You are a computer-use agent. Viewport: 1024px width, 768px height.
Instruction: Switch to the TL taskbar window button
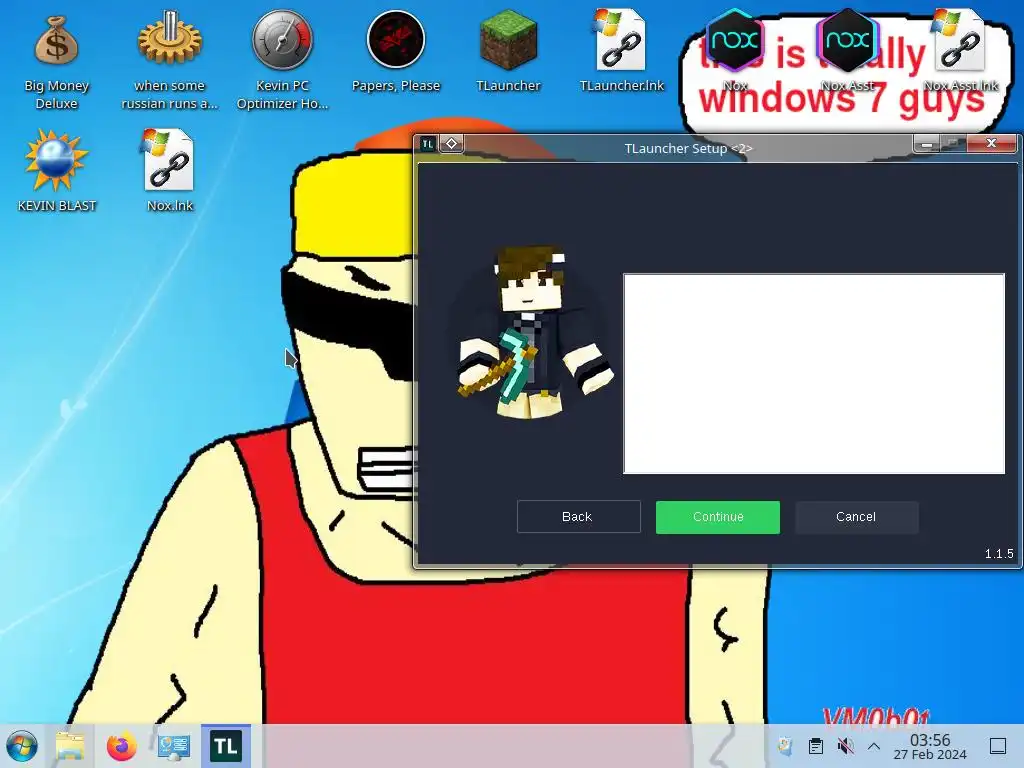coord(225,746)
